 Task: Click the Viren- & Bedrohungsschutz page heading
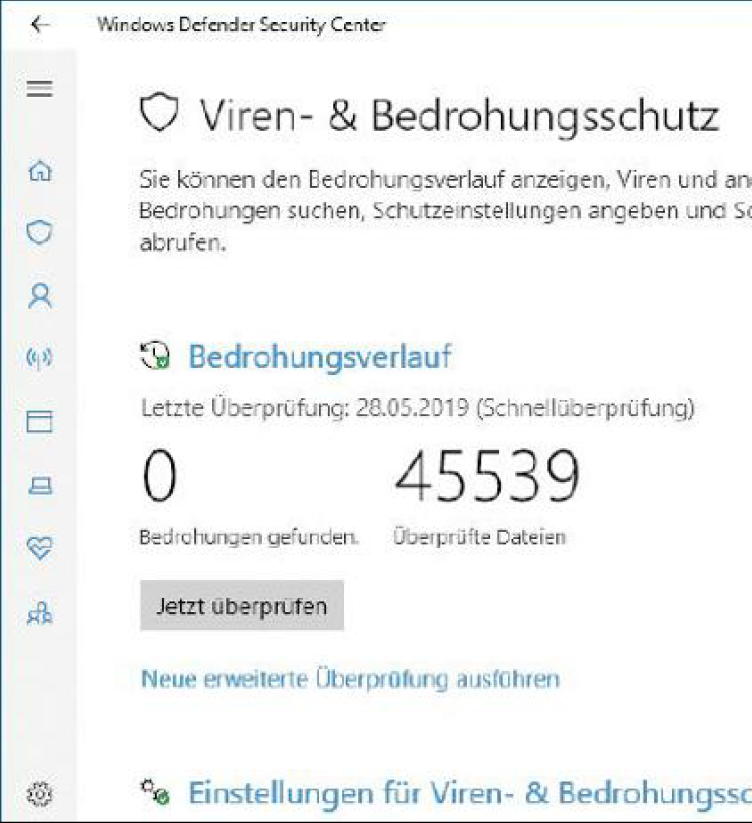459,117
